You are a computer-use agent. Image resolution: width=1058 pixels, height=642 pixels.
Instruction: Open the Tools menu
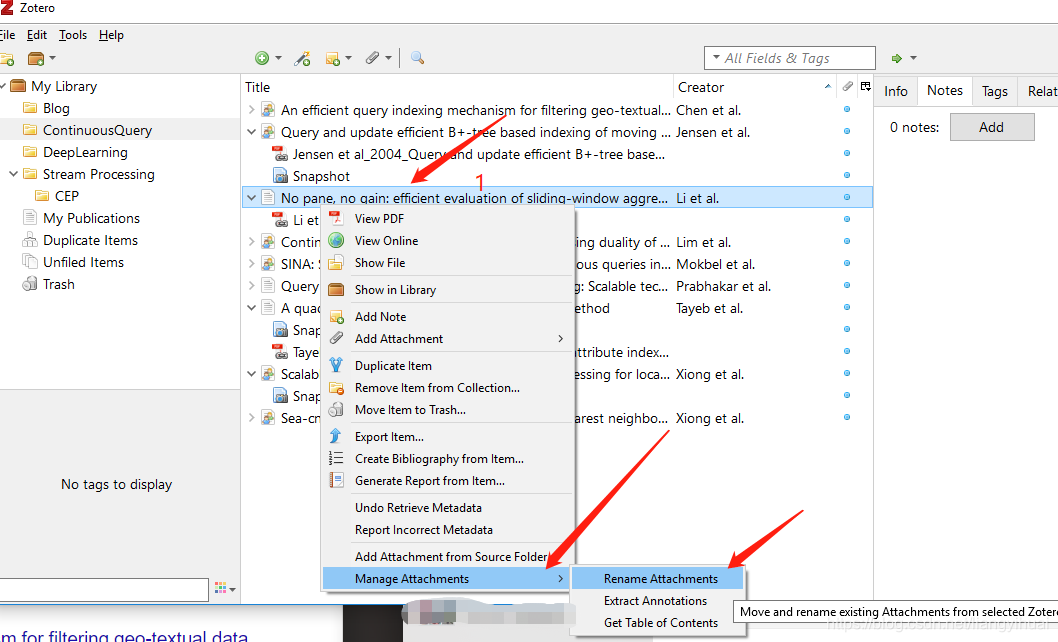tap(73, 35)
